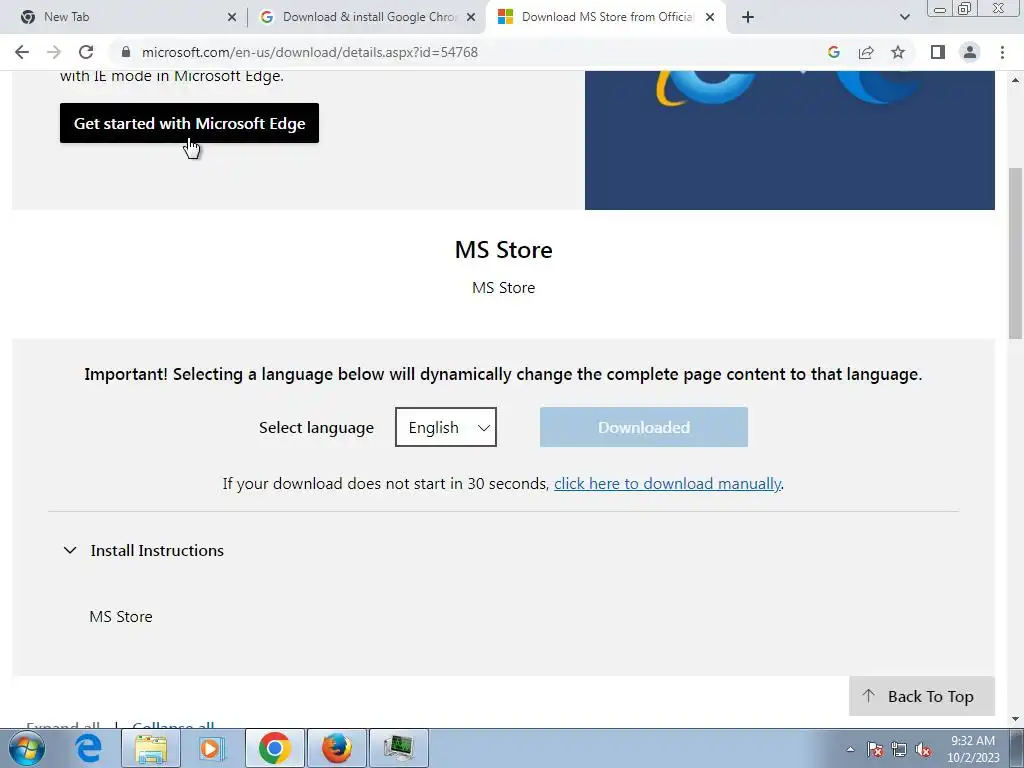
Task: Click here to download manually link
Action: click(667, 483)
